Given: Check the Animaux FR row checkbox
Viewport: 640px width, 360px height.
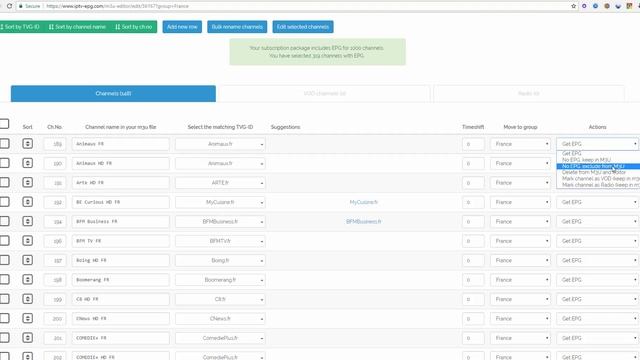Looking at the screenshot, I should point(4,144).
